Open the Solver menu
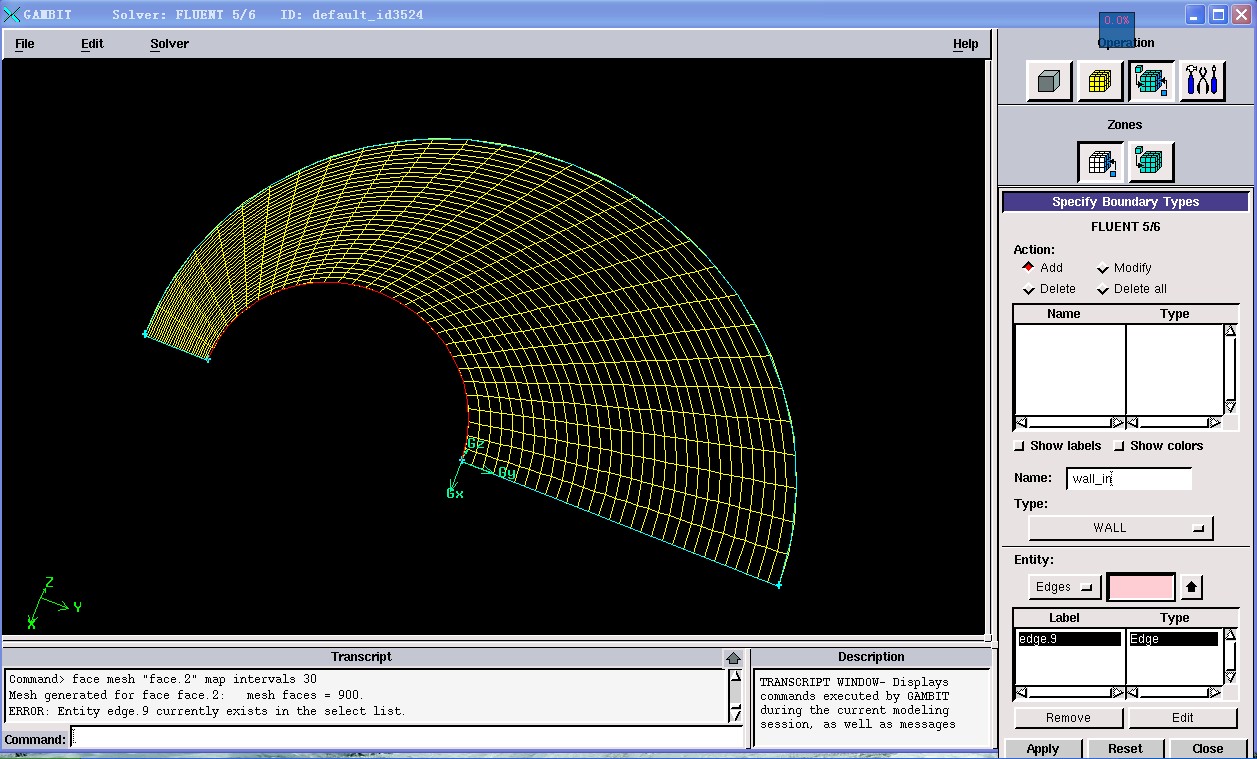Image resolution: width=1257 pixels, height=759 pixels. point(169,44)
